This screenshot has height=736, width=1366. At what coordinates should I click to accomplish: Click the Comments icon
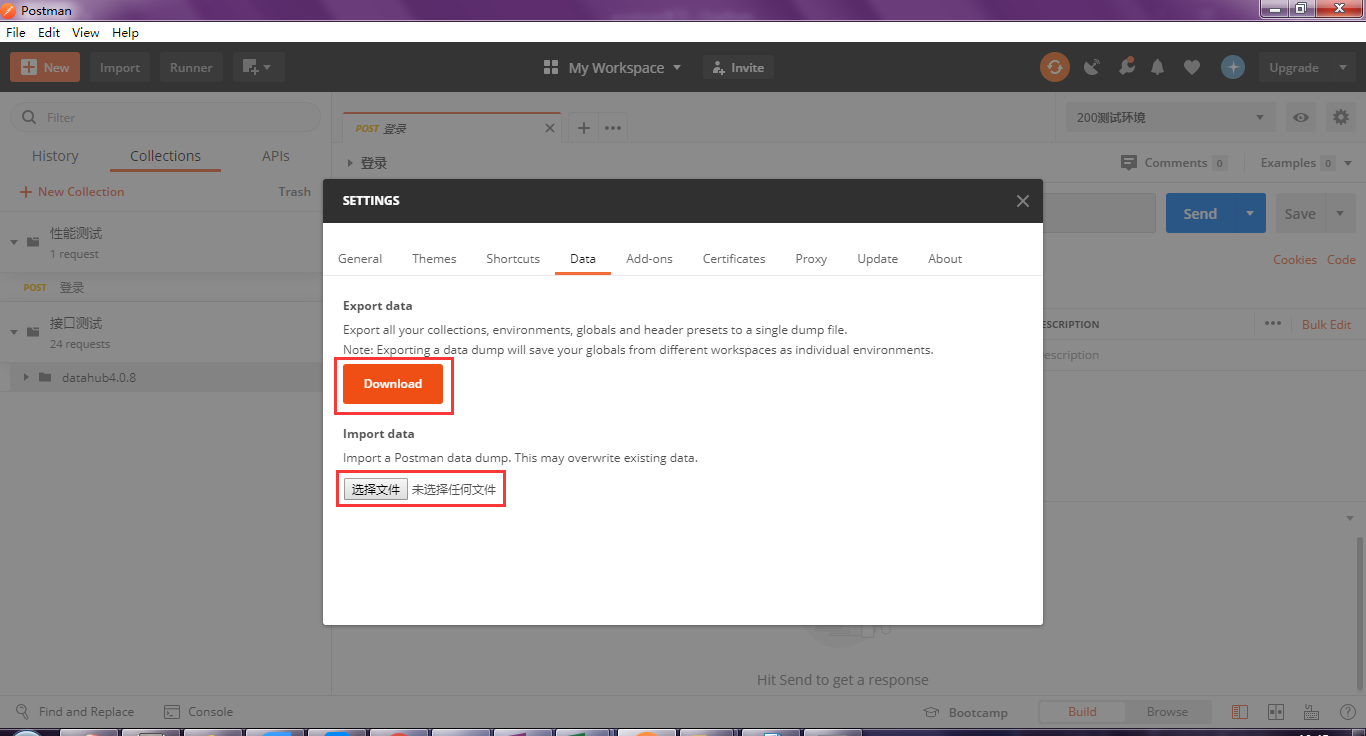pyautogui.click(x=1129, y=162)
